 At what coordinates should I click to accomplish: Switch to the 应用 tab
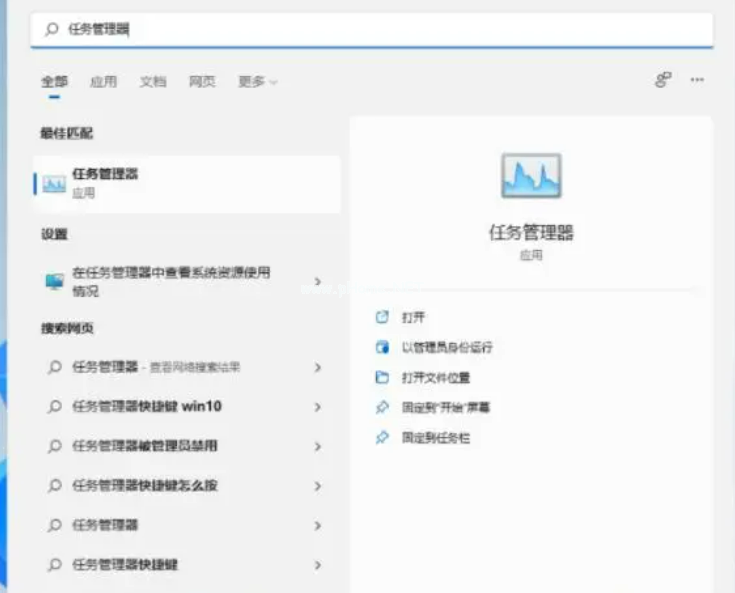point(103,82)
